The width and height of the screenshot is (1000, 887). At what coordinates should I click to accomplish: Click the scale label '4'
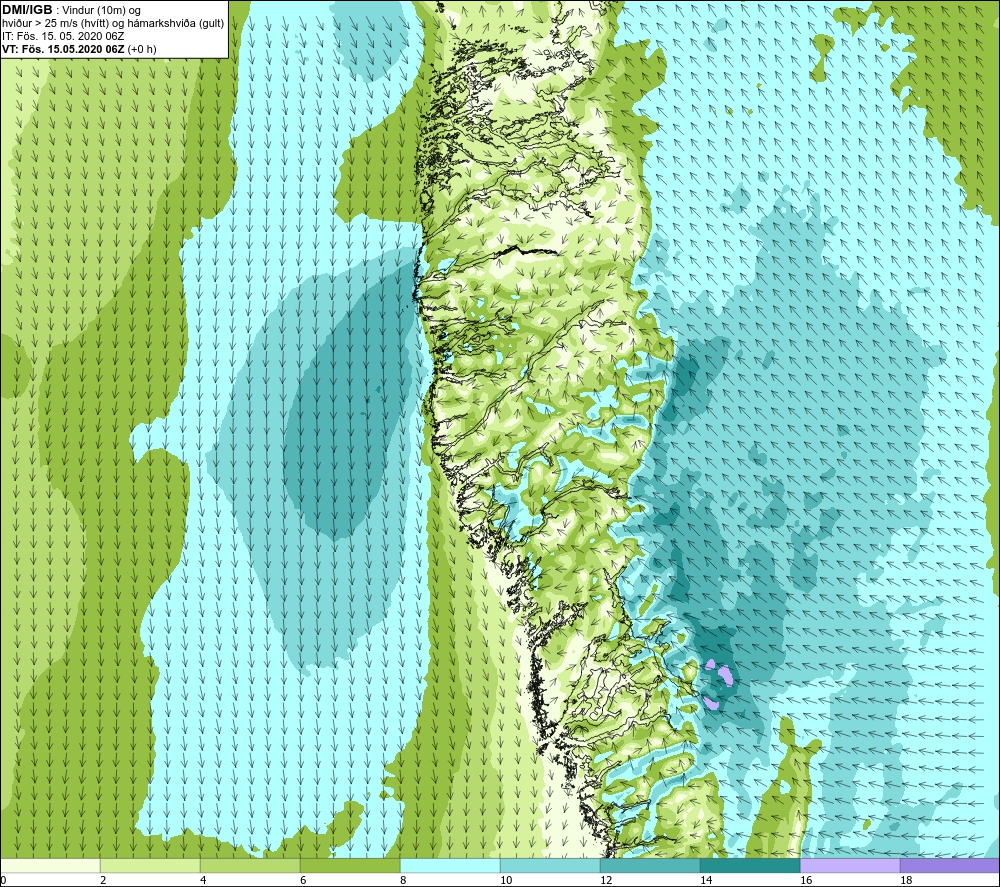point(203,880)
